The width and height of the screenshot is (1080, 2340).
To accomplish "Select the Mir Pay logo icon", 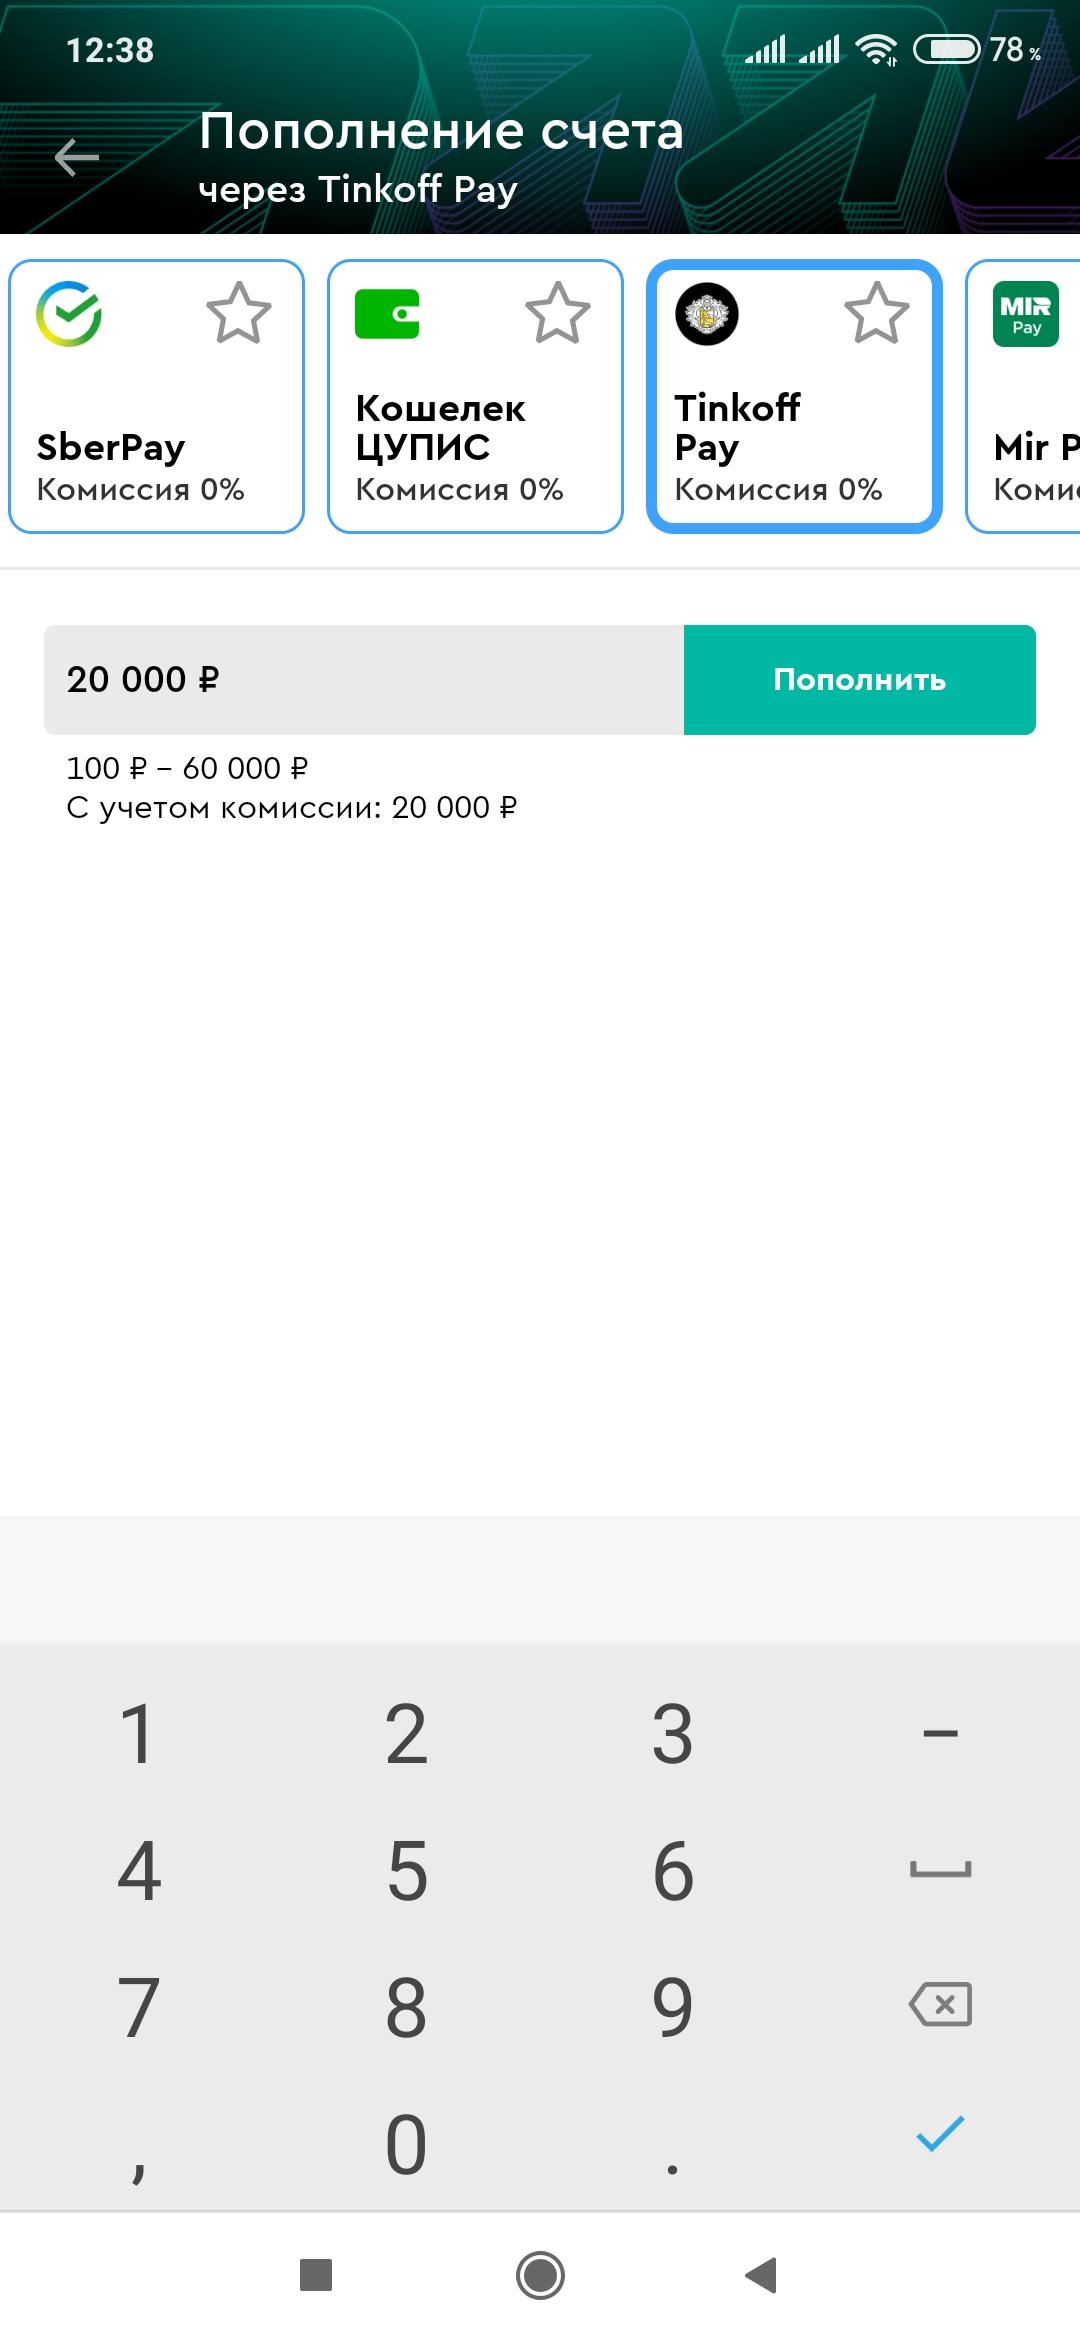I will coord(1025,314).
